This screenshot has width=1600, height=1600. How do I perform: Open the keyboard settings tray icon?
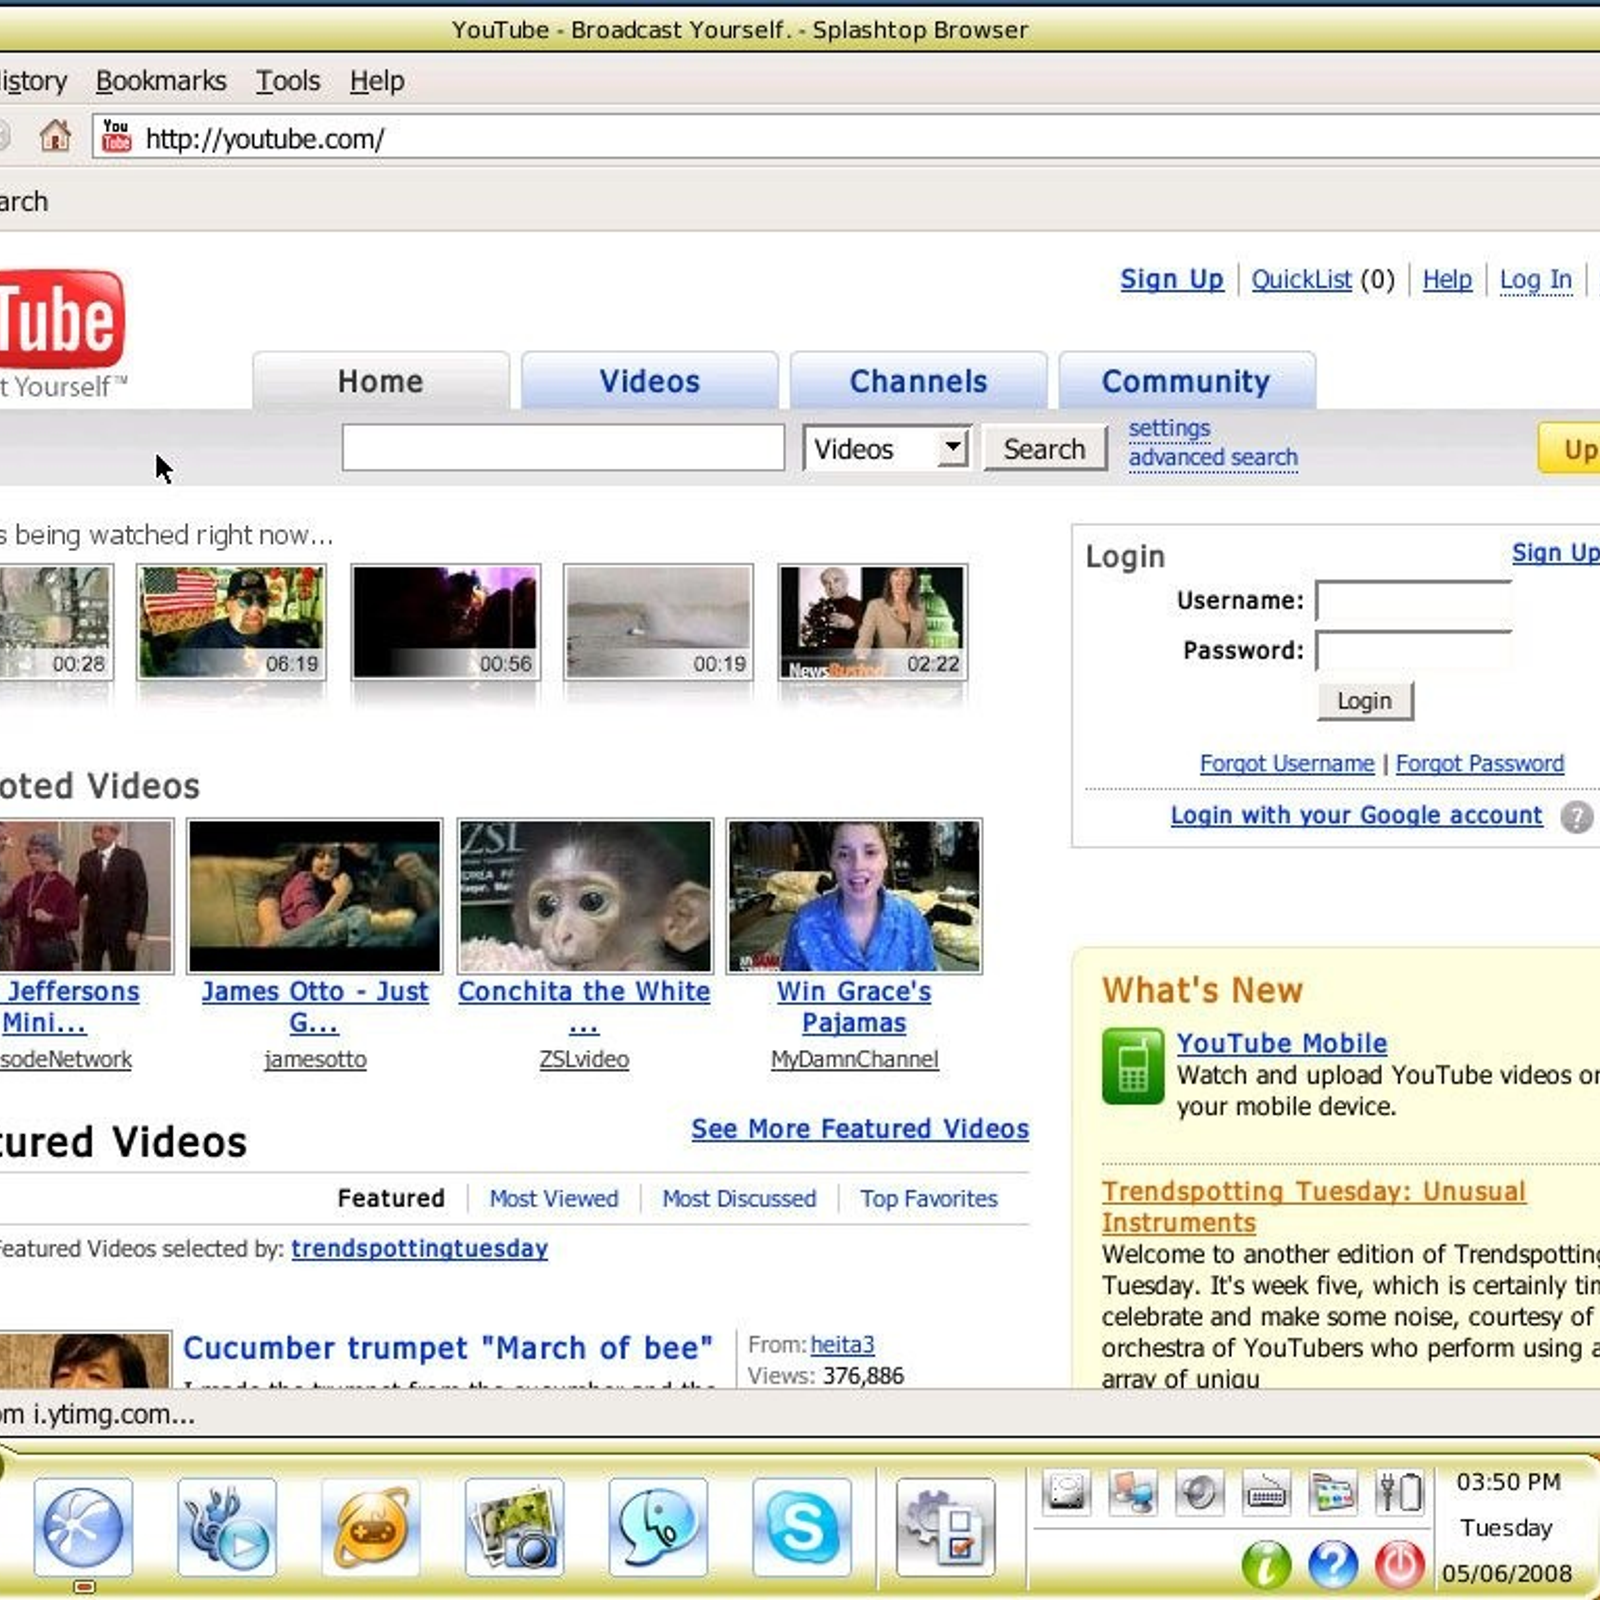[1266, 1493]
